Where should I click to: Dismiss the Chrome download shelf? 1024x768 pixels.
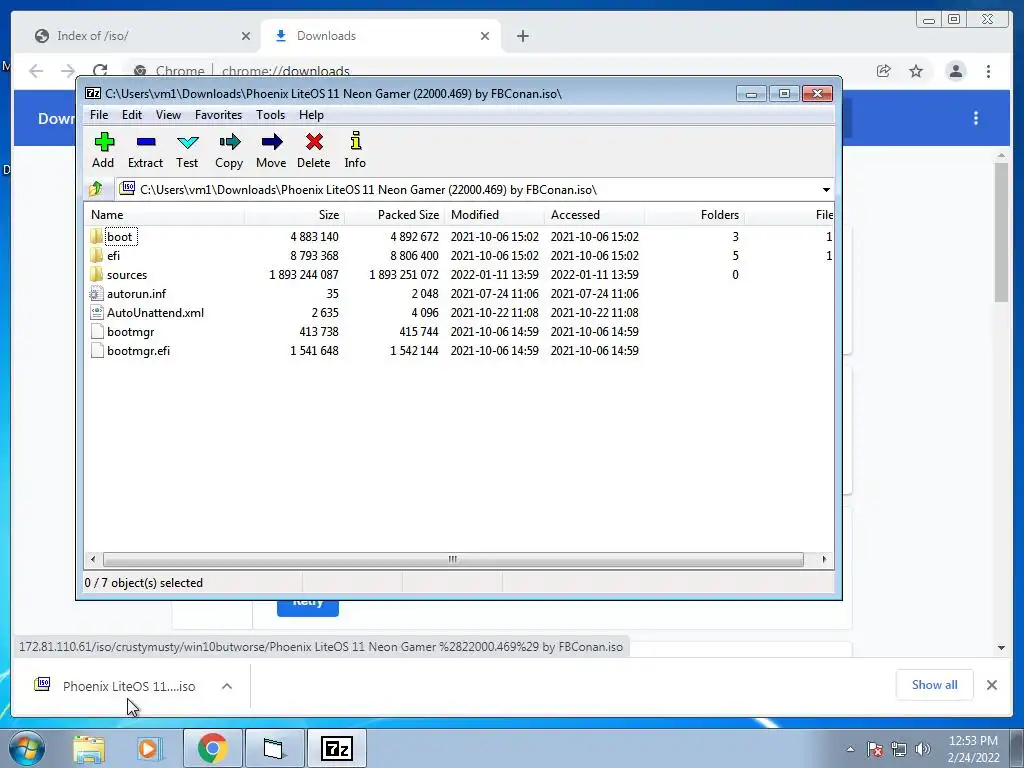tap(991, 685)
